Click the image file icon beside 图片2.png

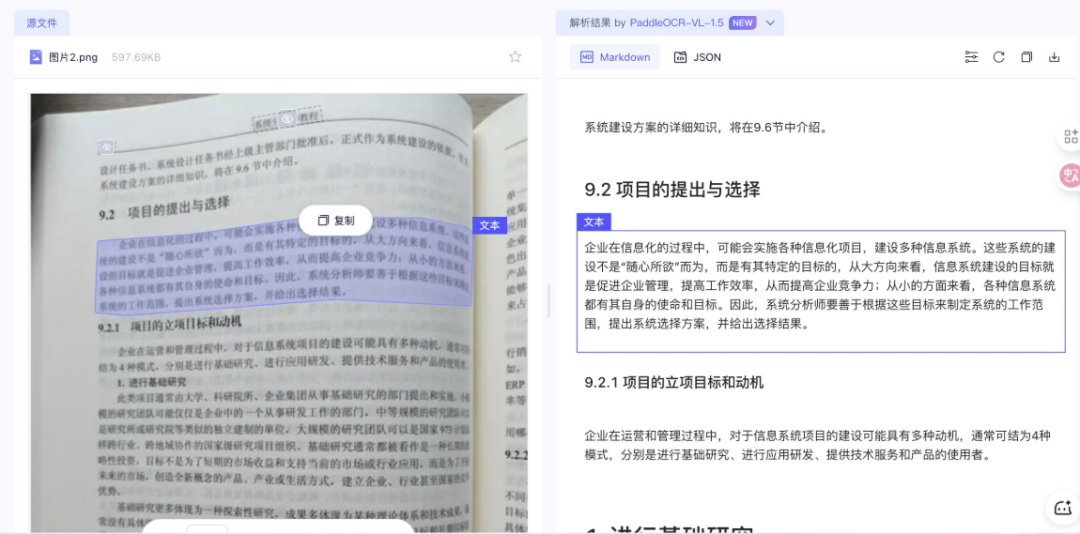[36, 57]
